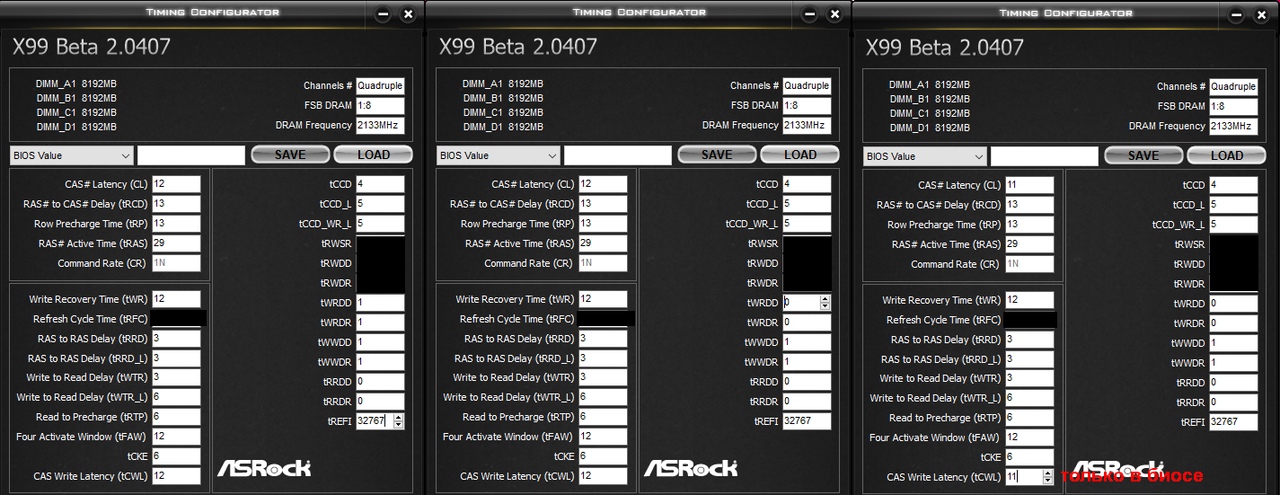Click tRRD_L value field in right window
The image size is (1280, 495).
point(1029,359)
